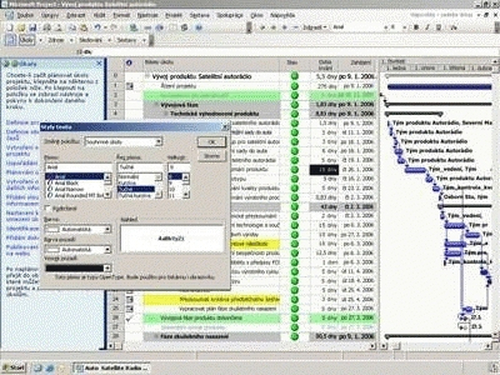This screenshot has width=500, height=375.
Task: Click the Italic formatting icon in toolbar
Action: click(427, 27)
